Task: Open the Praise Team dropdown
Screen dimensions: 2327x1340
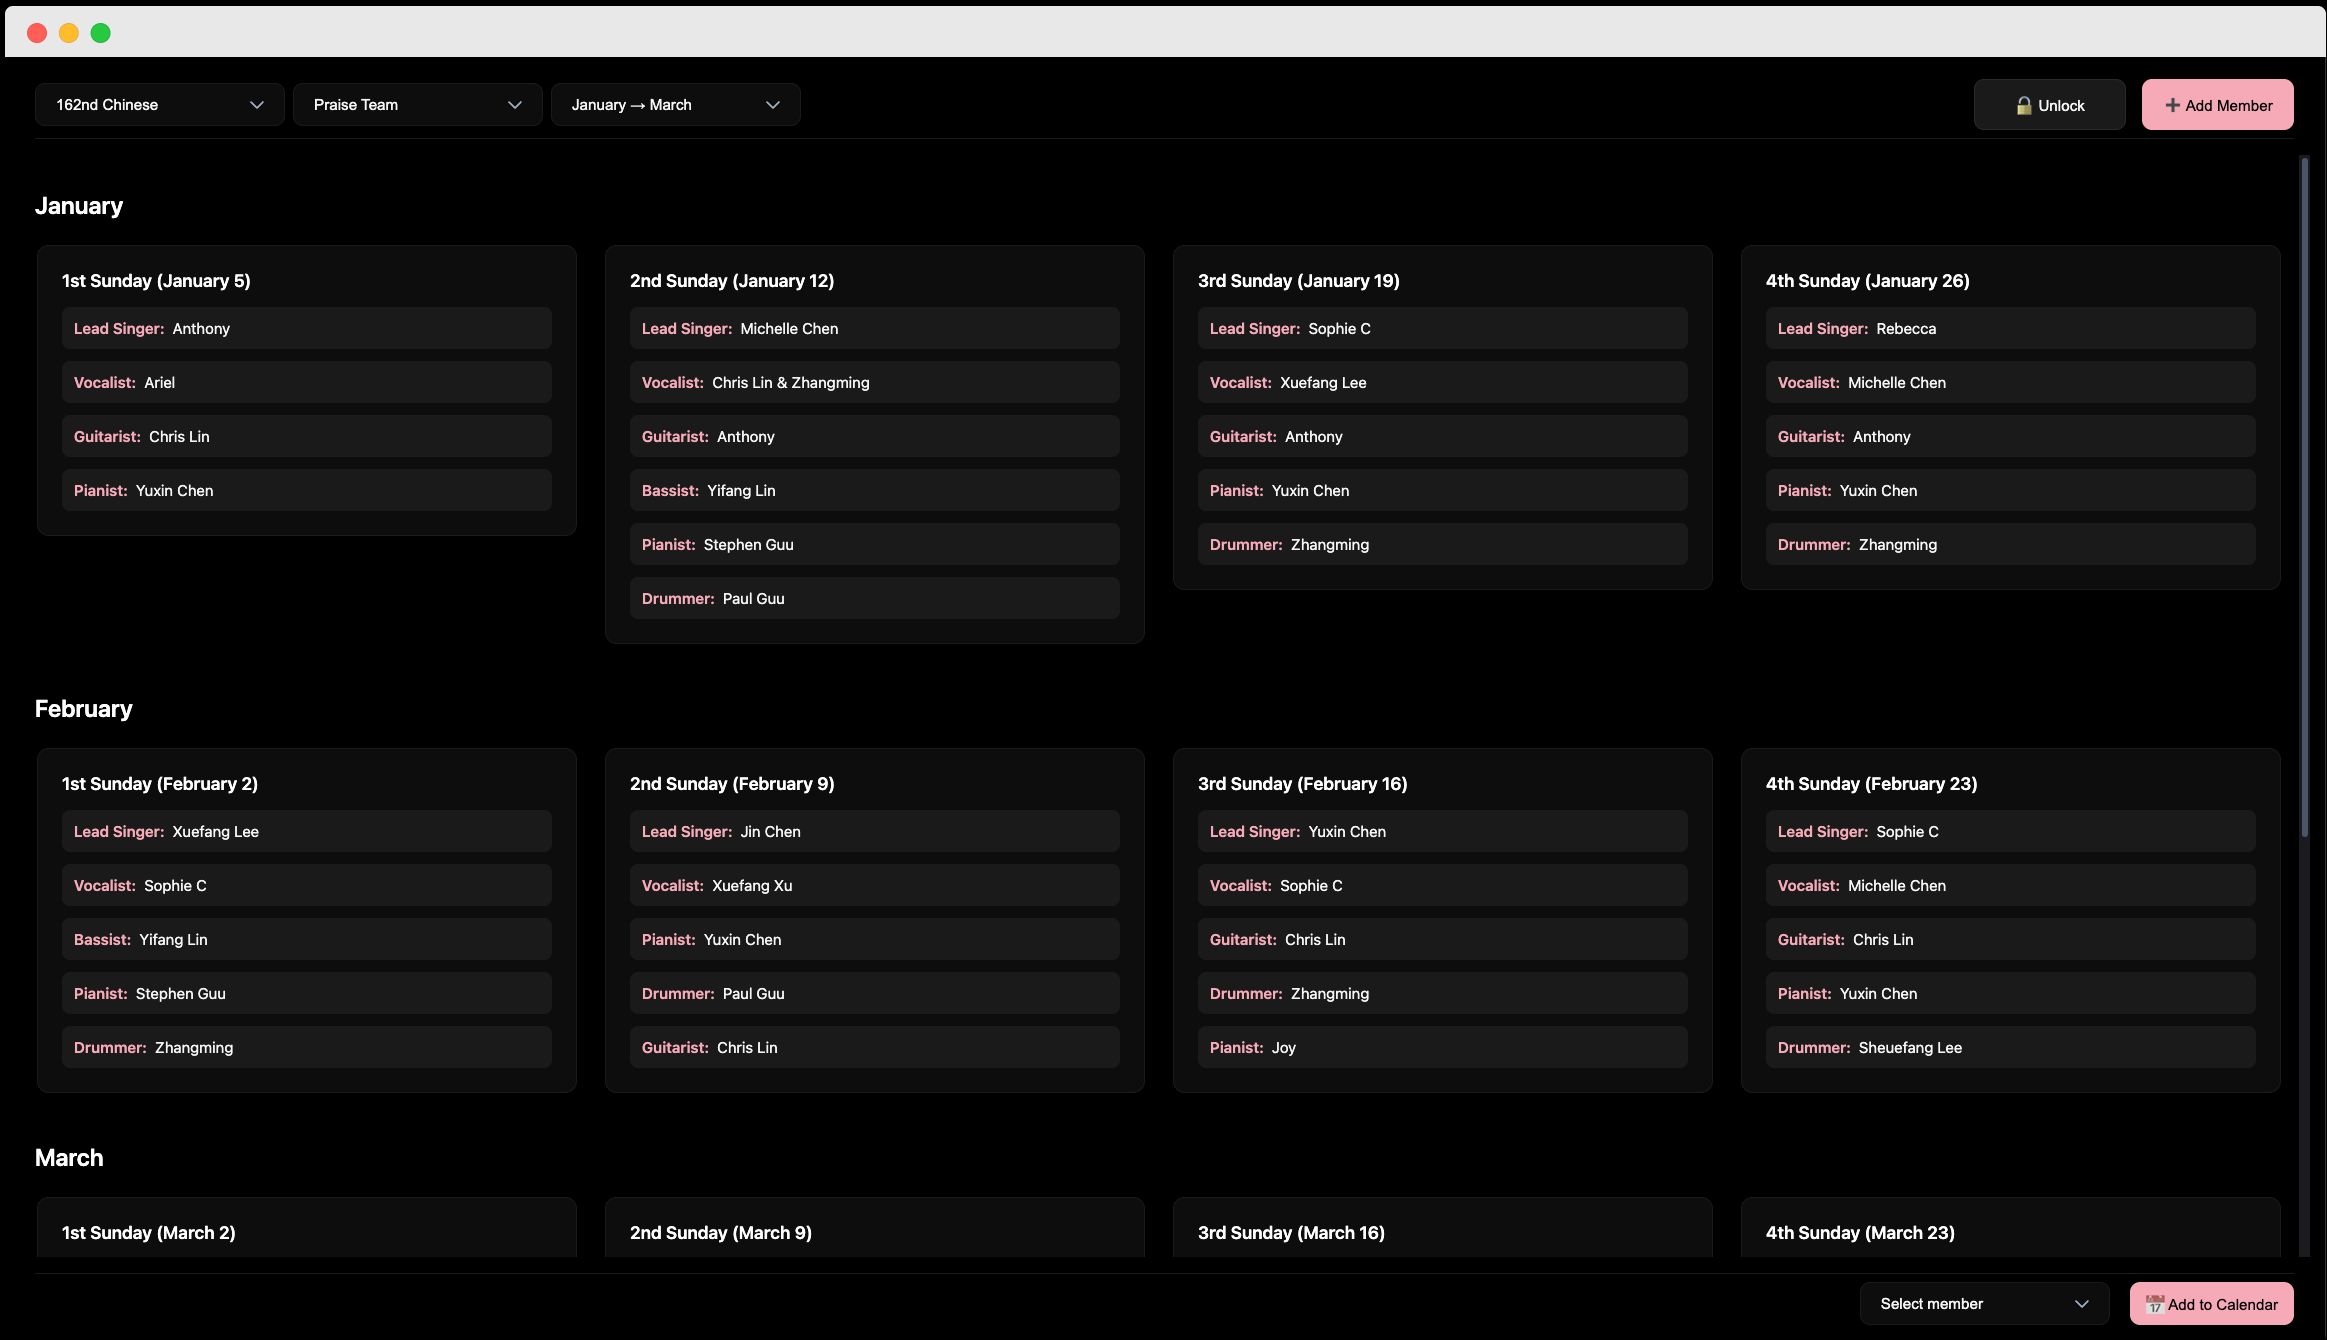Action: click(x=418, y=105)
